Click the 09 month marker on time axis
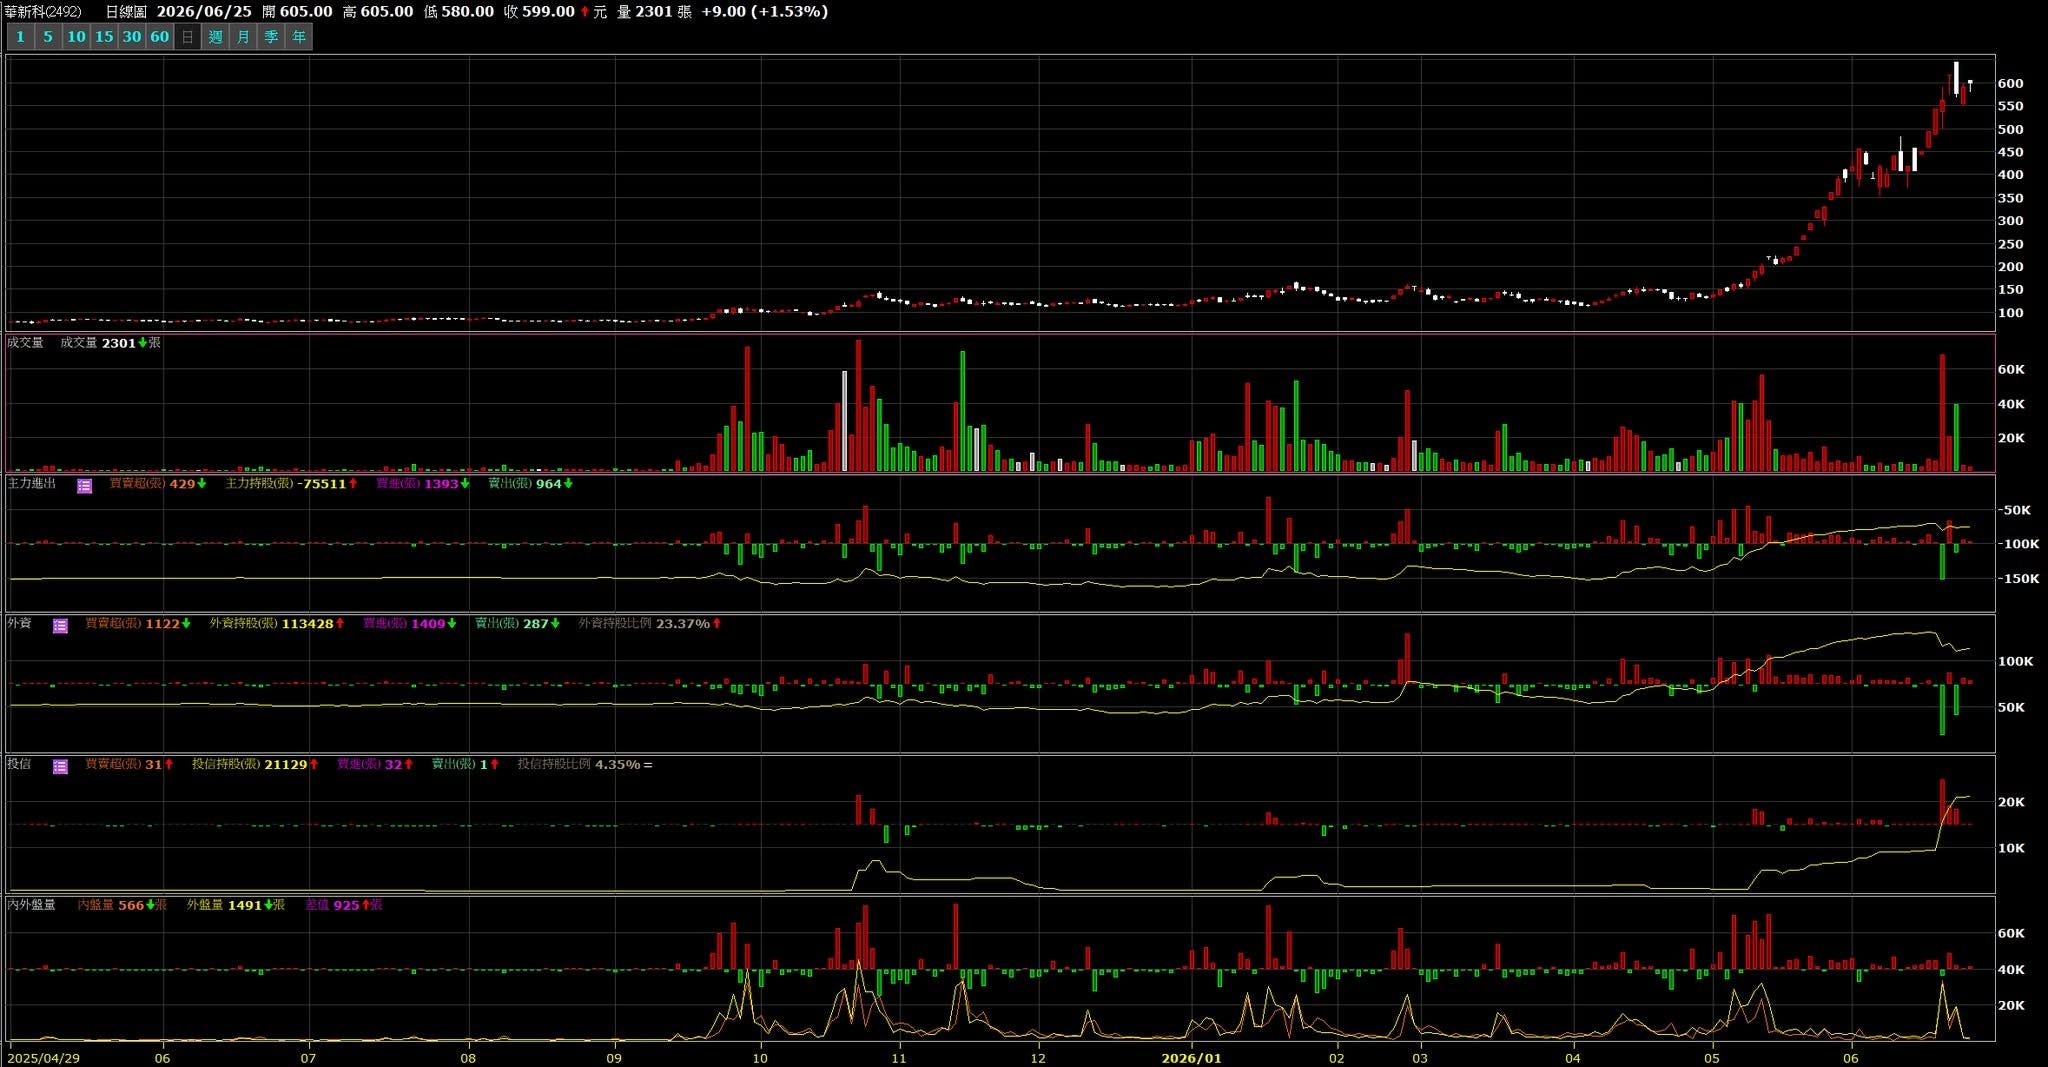This screenshot has width=2048, height=1067. 615,1058
